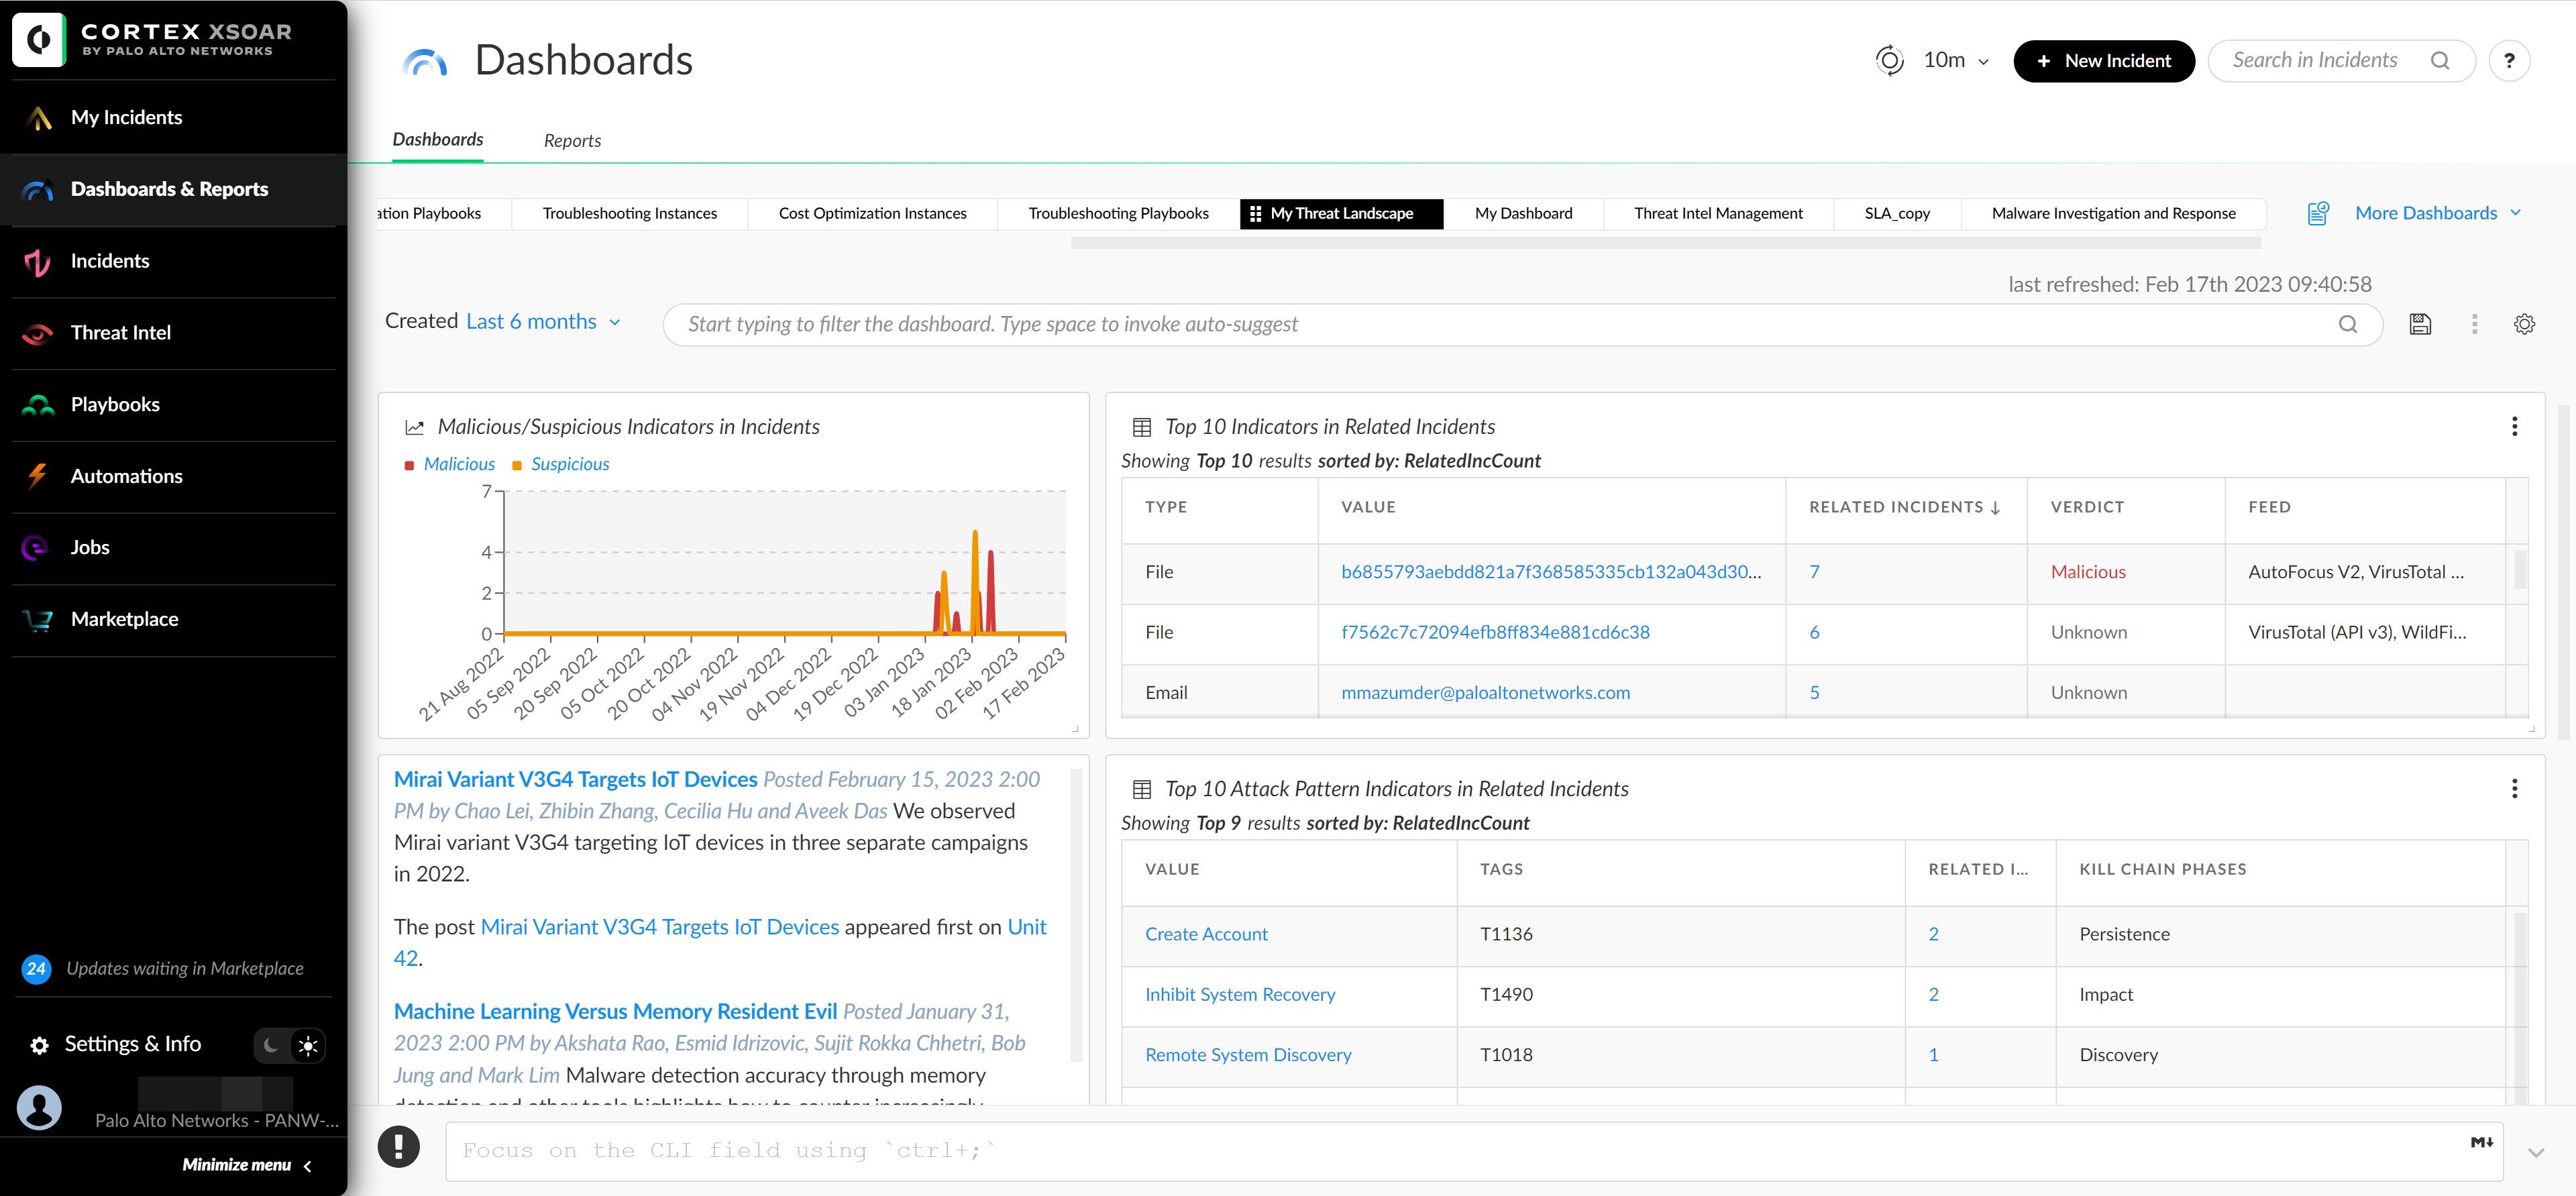Switch to the Reports tab
This screenshot has height=1196, width=2576.
[572, 141]
